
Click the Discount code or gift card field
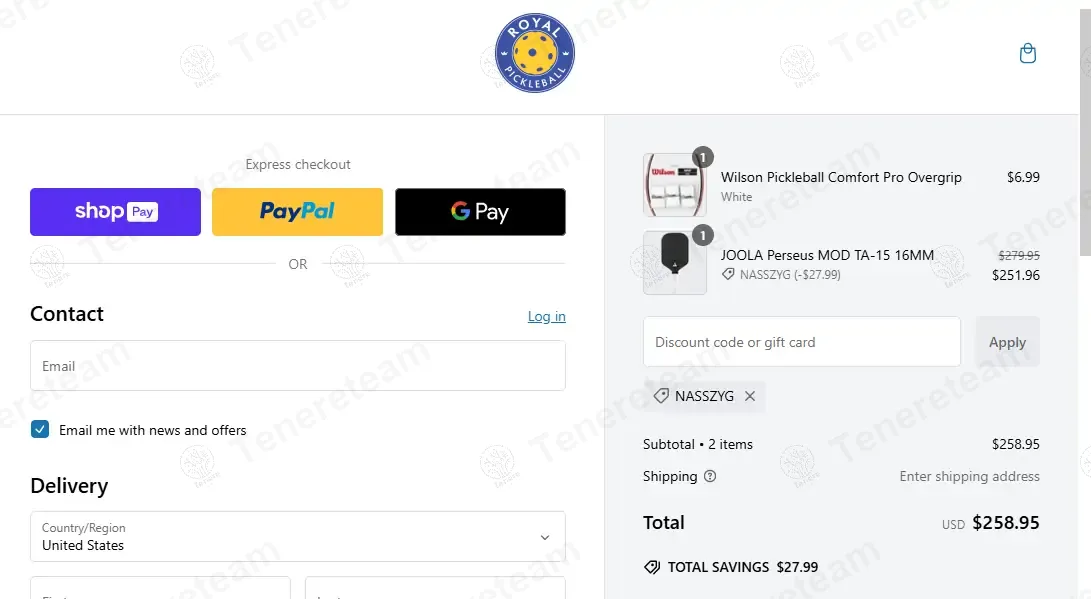(802, 342)
